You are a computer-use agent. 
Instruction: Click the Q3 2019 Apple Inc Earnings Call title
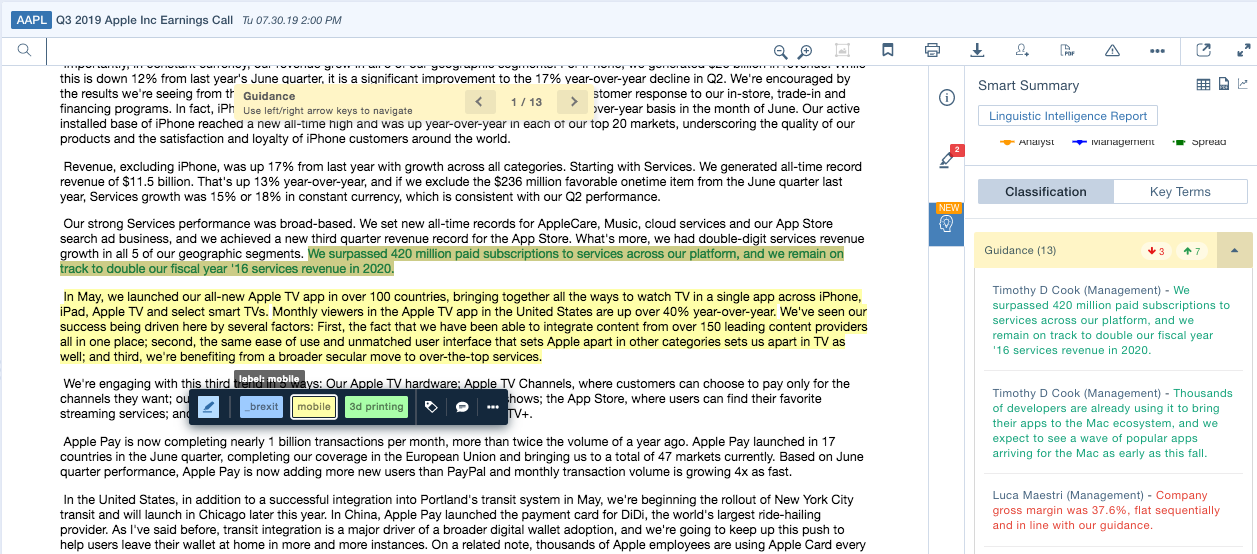point(144,20)
